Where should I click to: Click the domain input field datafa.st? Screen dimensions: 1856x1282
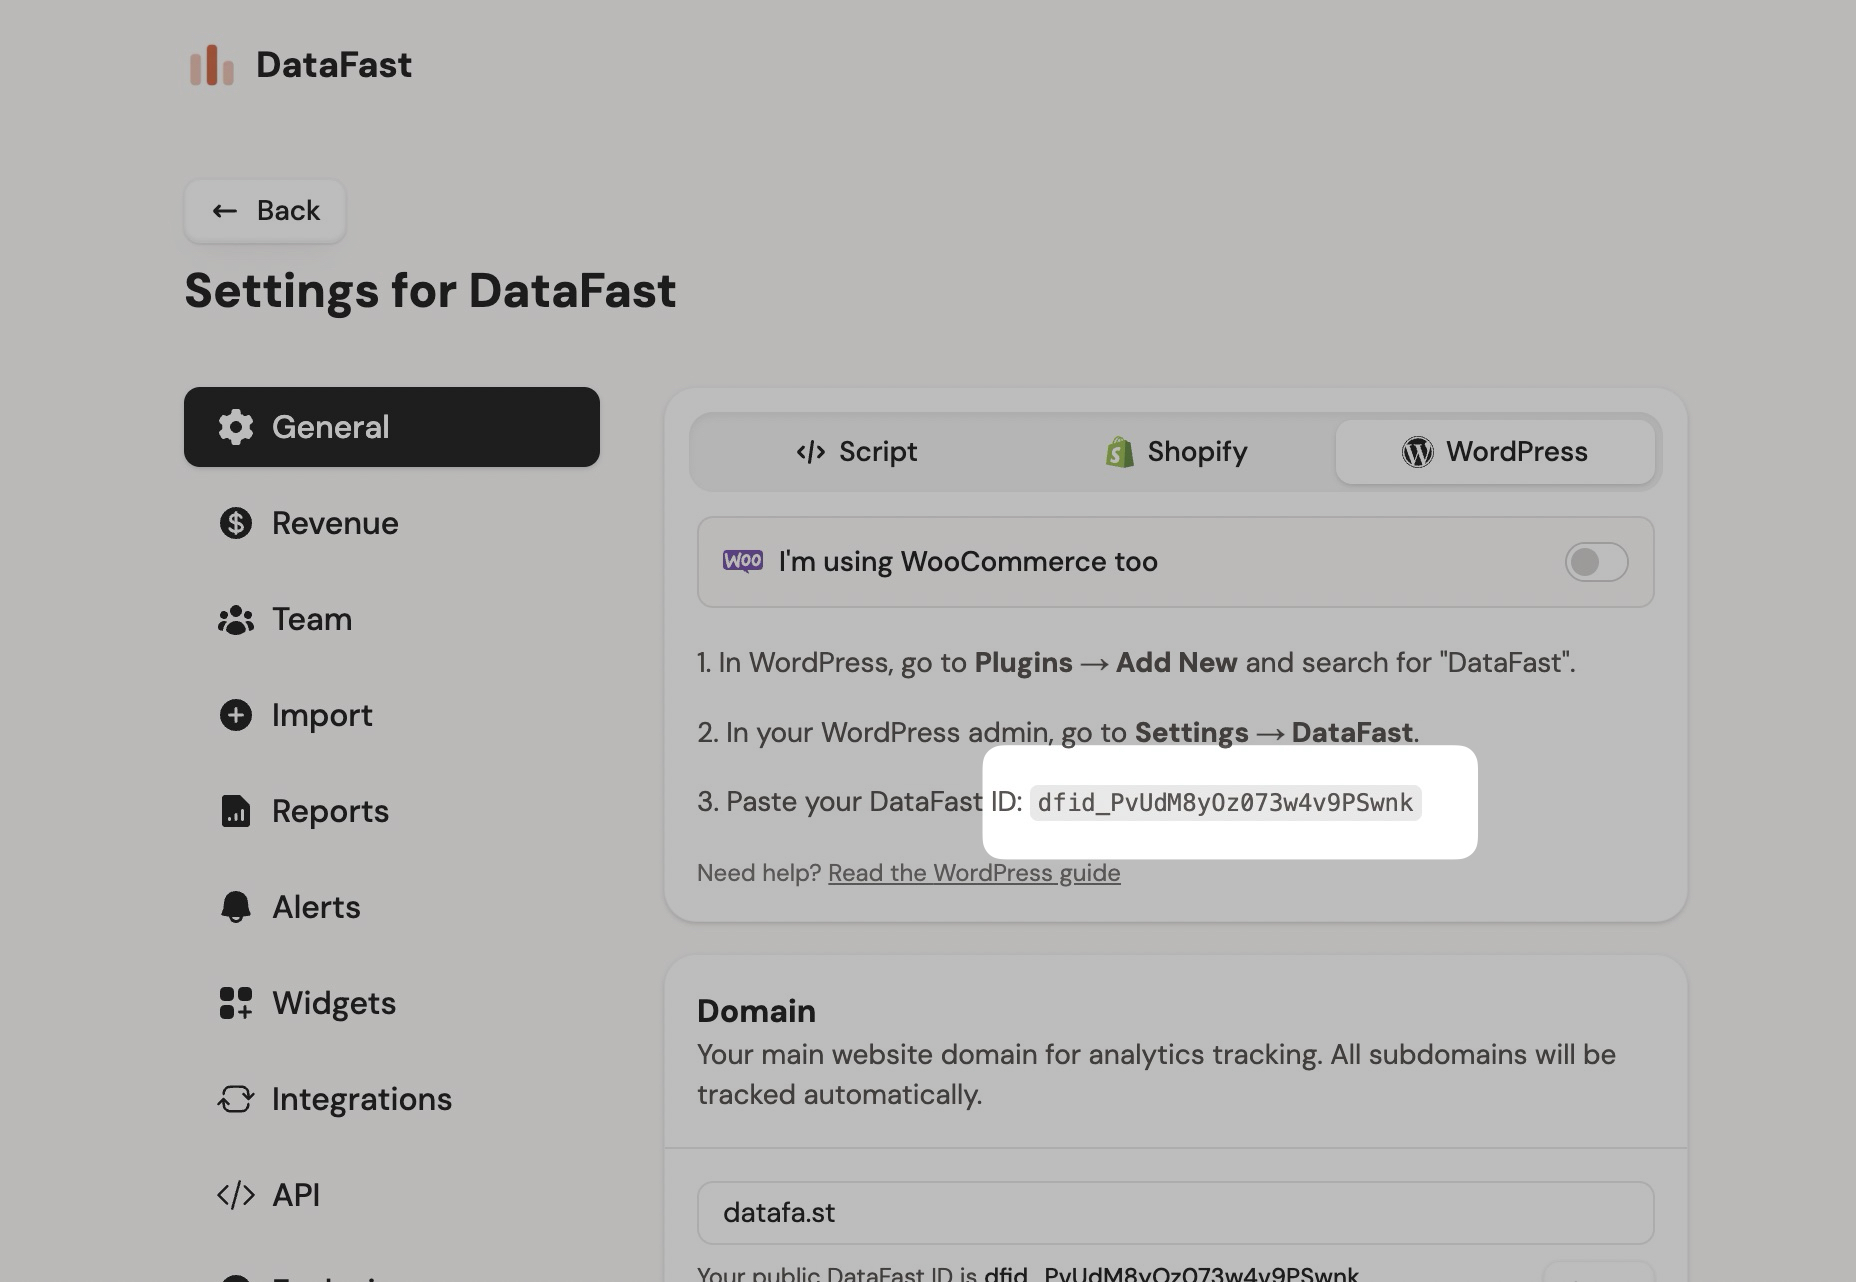[x=1175, y=1213]
